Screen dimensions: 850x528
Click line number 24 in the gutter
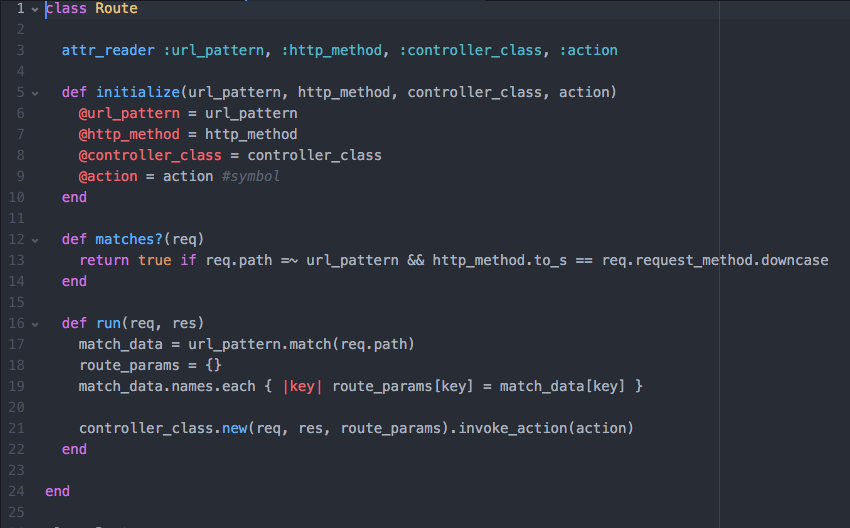tap(16, 491)
